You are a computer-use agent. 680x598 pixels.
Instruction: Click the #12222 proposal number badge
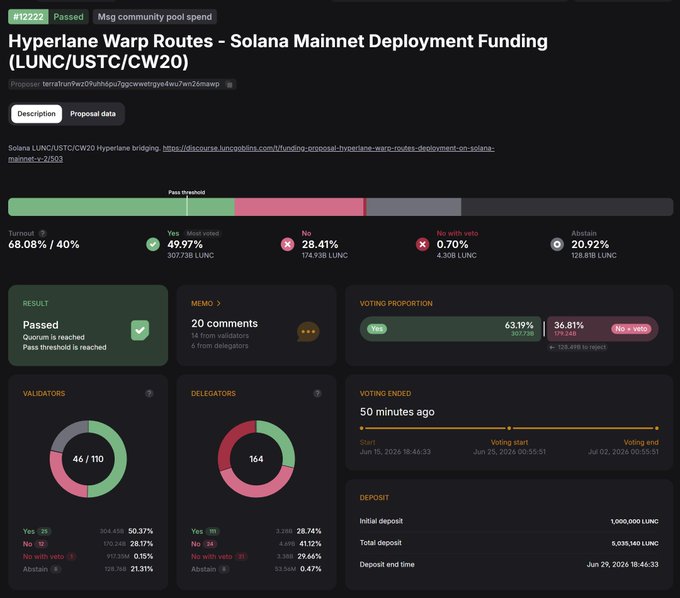tap(28, 17)
